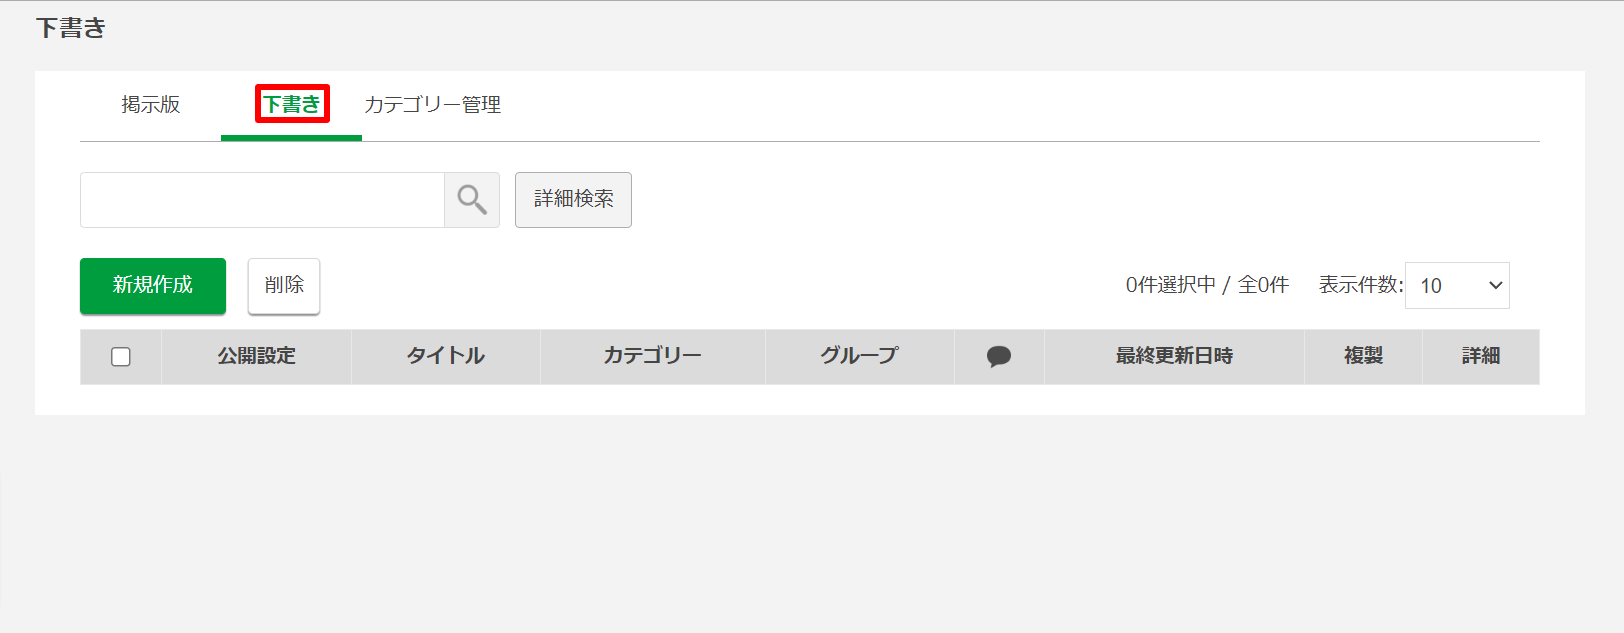This screenshot has width=1624, height=633.
Task: Click the カテゴリー column header
Action: pyautogui.click(x=652, y=356)
